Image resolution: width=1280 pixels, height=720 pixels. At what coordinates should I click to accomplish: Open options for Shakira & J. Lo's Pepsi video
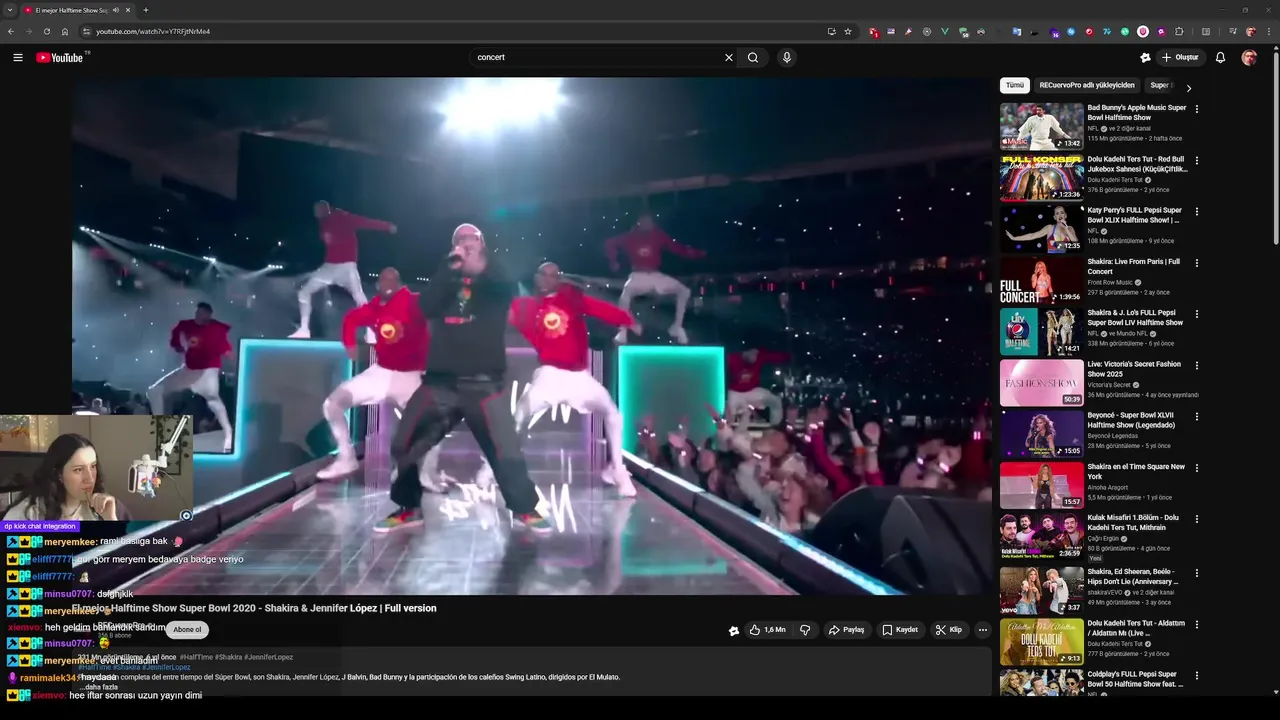pyautogui.click(x=1197, y=314)
